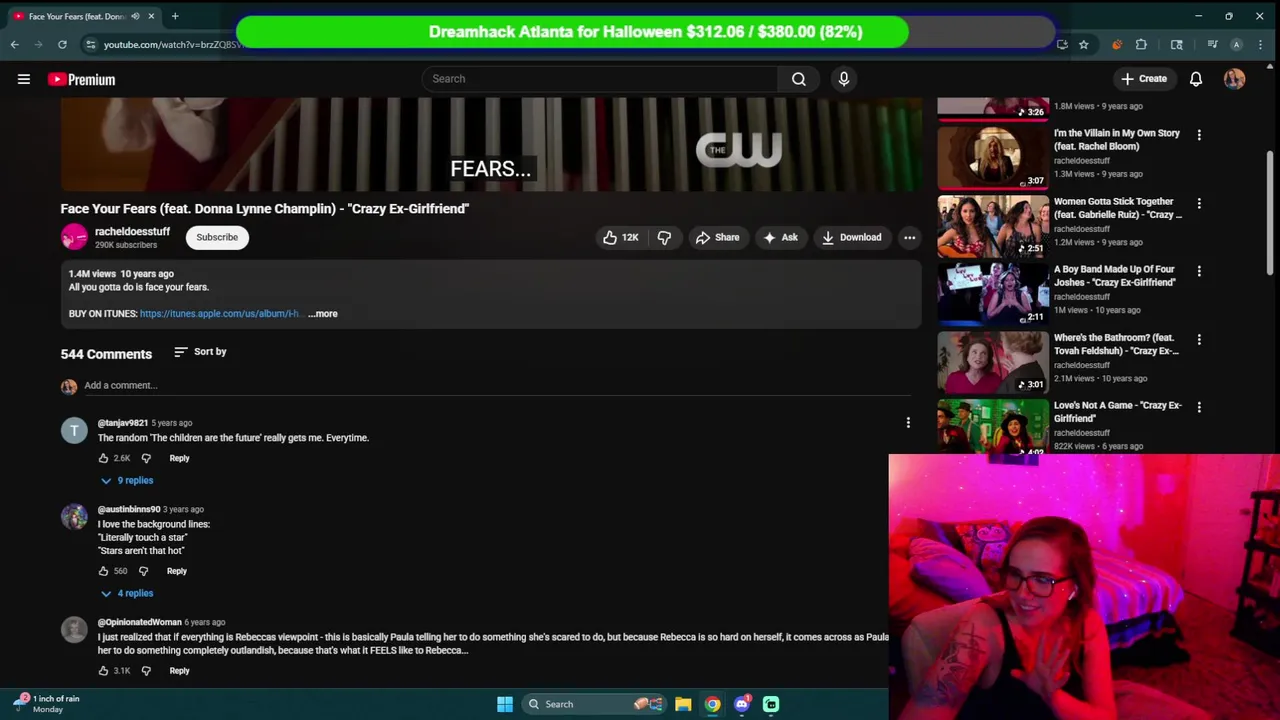Image resolution: width=1280 pixels, height=720 pixels.
Task: Open Chrome three-dot menu
Action: pos(1261,44)
